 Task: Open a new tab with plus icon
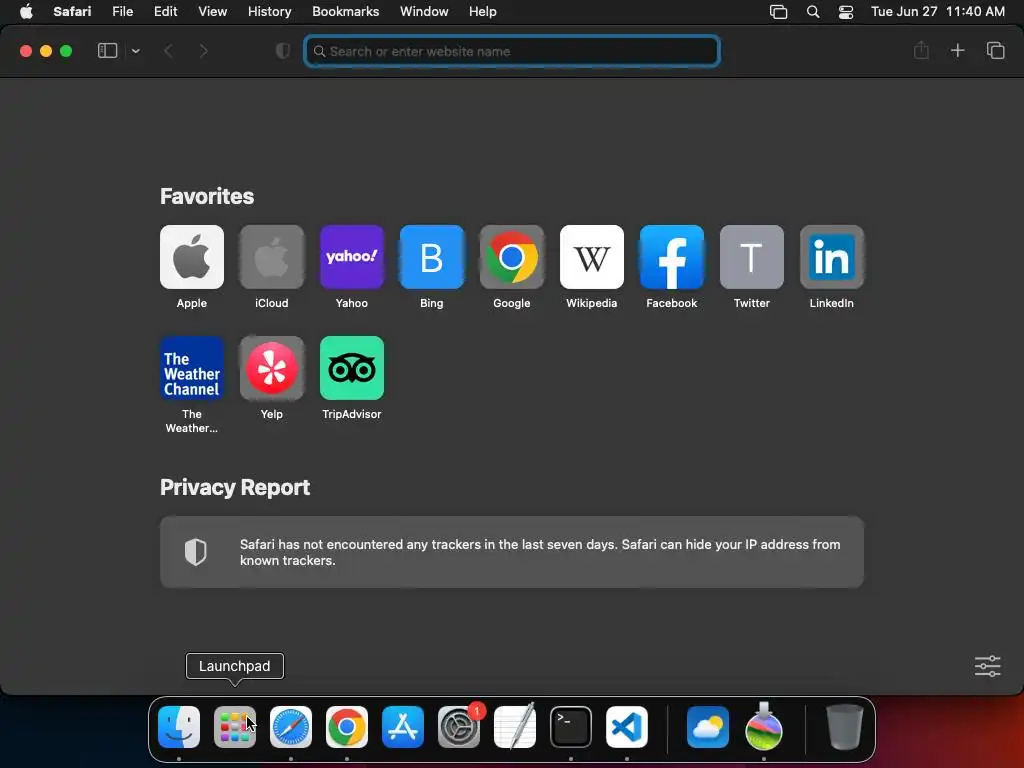coord(957,50)
